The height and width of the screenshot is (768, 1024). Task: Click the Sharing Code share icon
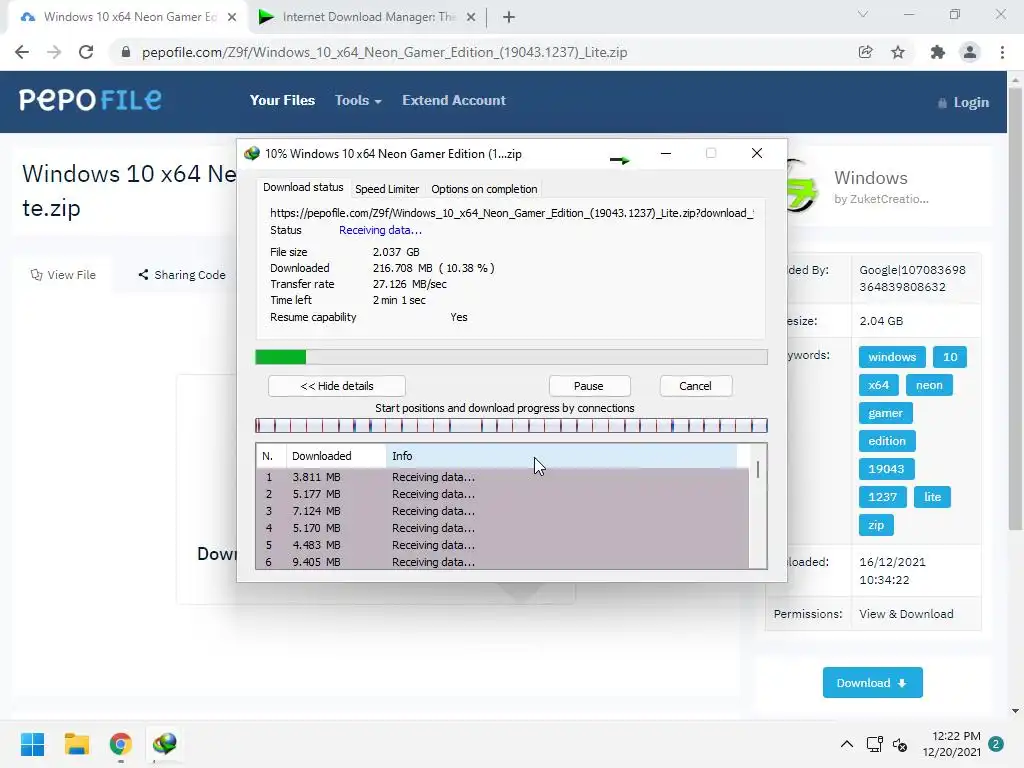[143, 275]
